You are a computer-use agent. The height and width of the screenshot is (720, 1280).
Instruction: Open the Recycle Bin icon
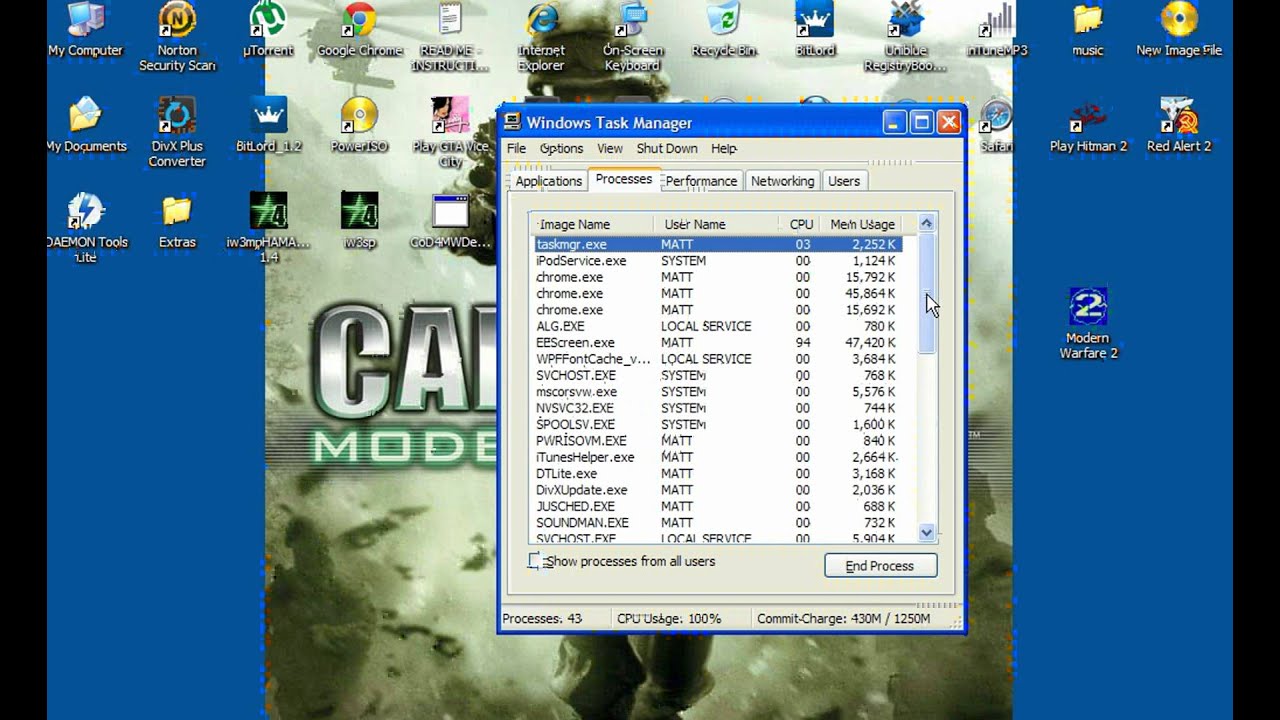point(724,30)
